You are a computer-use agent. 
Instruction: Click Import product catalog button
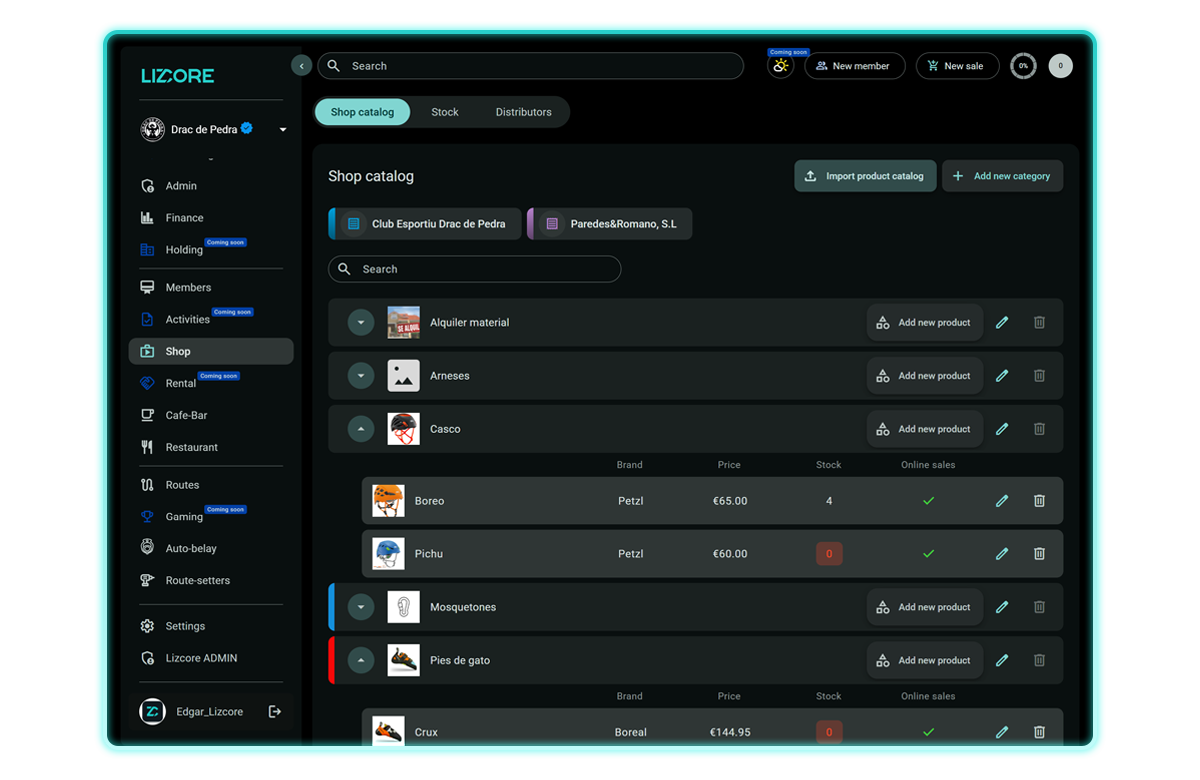865,176
